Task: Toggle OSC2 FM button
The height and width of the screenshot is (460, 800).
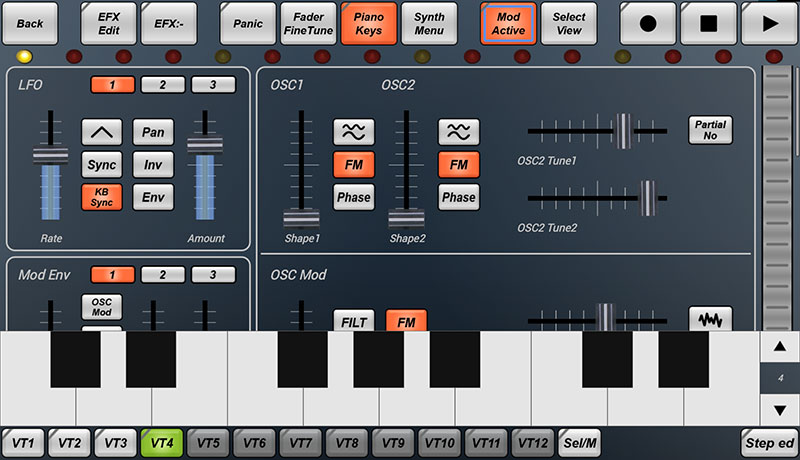Action: [459, 165]
